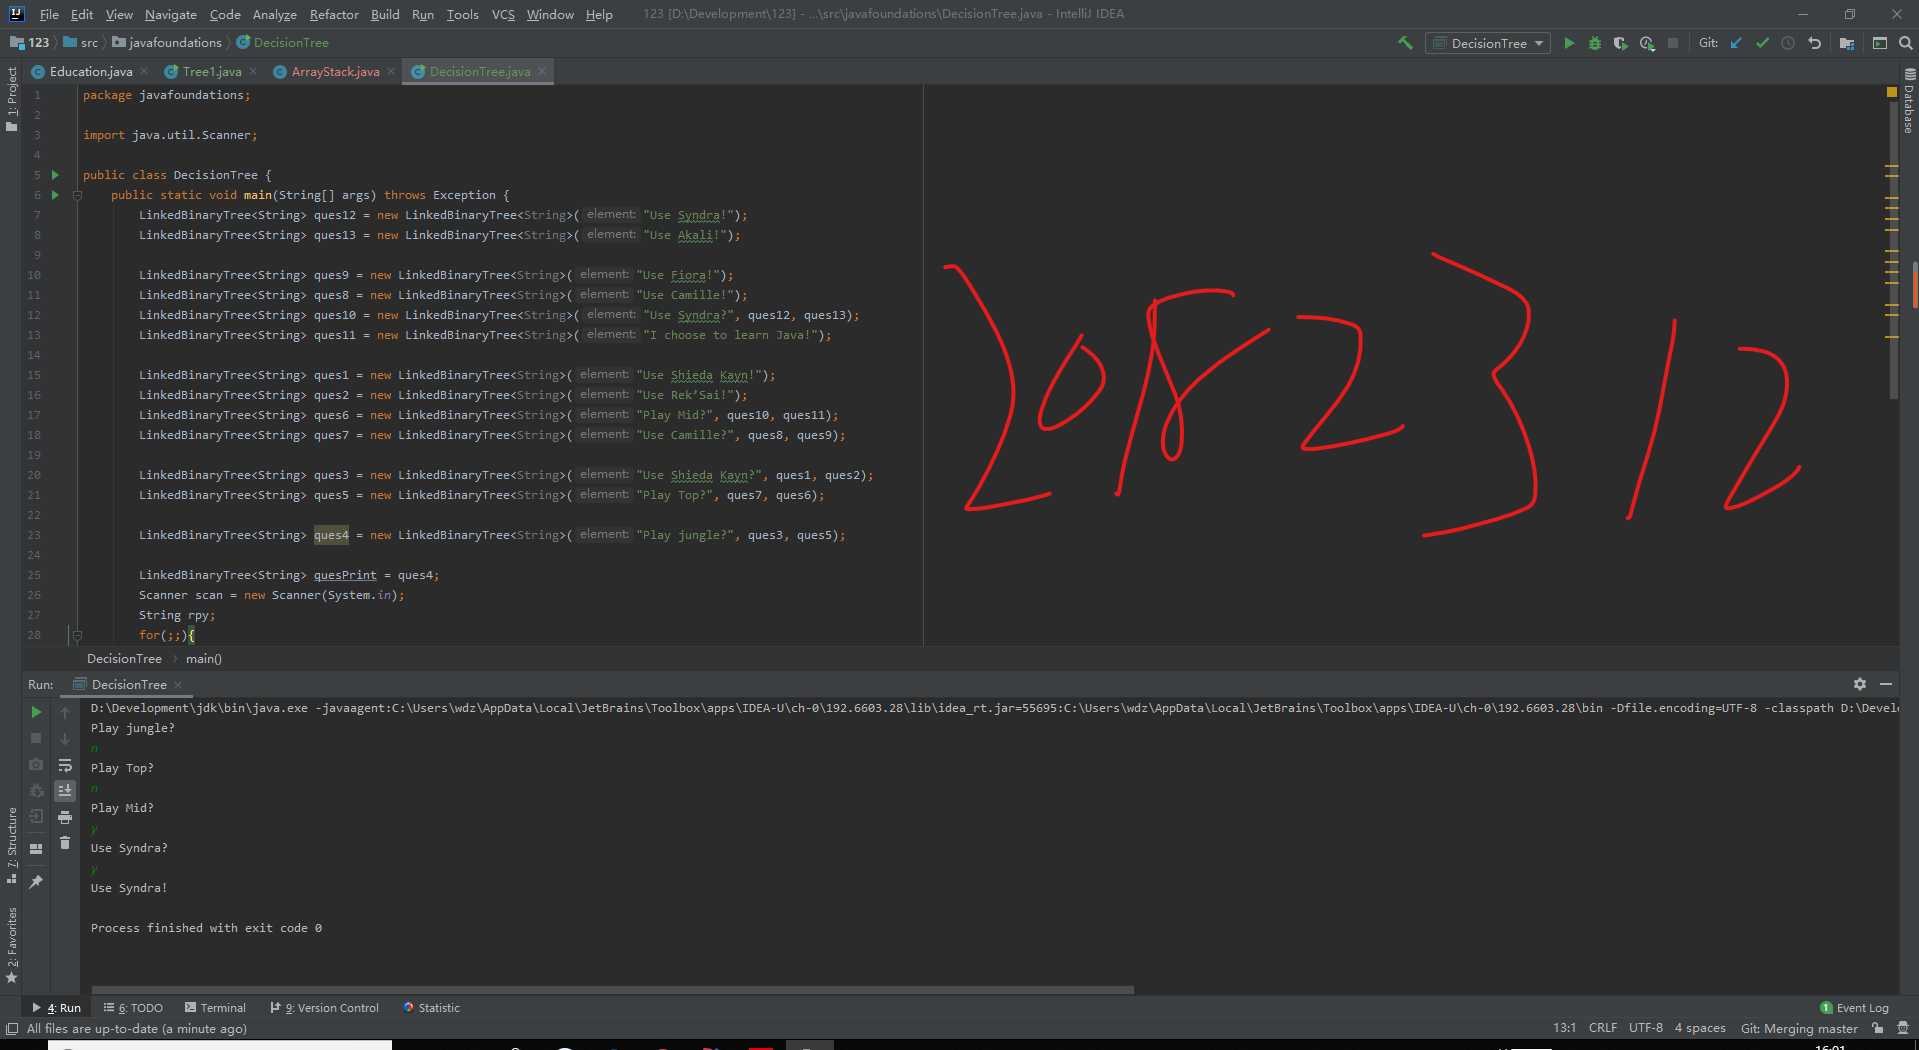Open Search Everywhere magnifier

[x=1905, y=43]
